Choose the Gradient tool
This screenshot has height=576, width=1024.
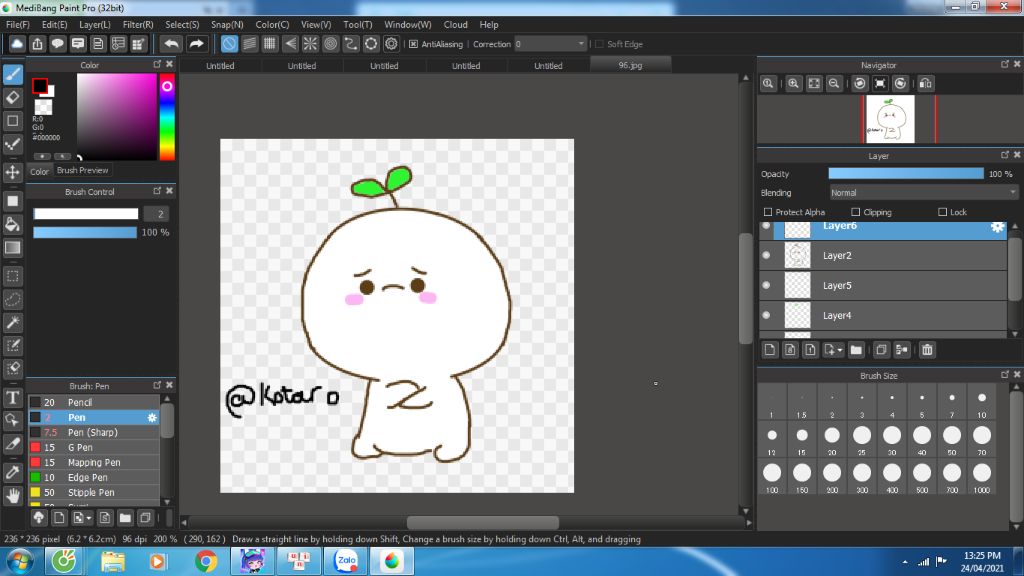point(13,248)
